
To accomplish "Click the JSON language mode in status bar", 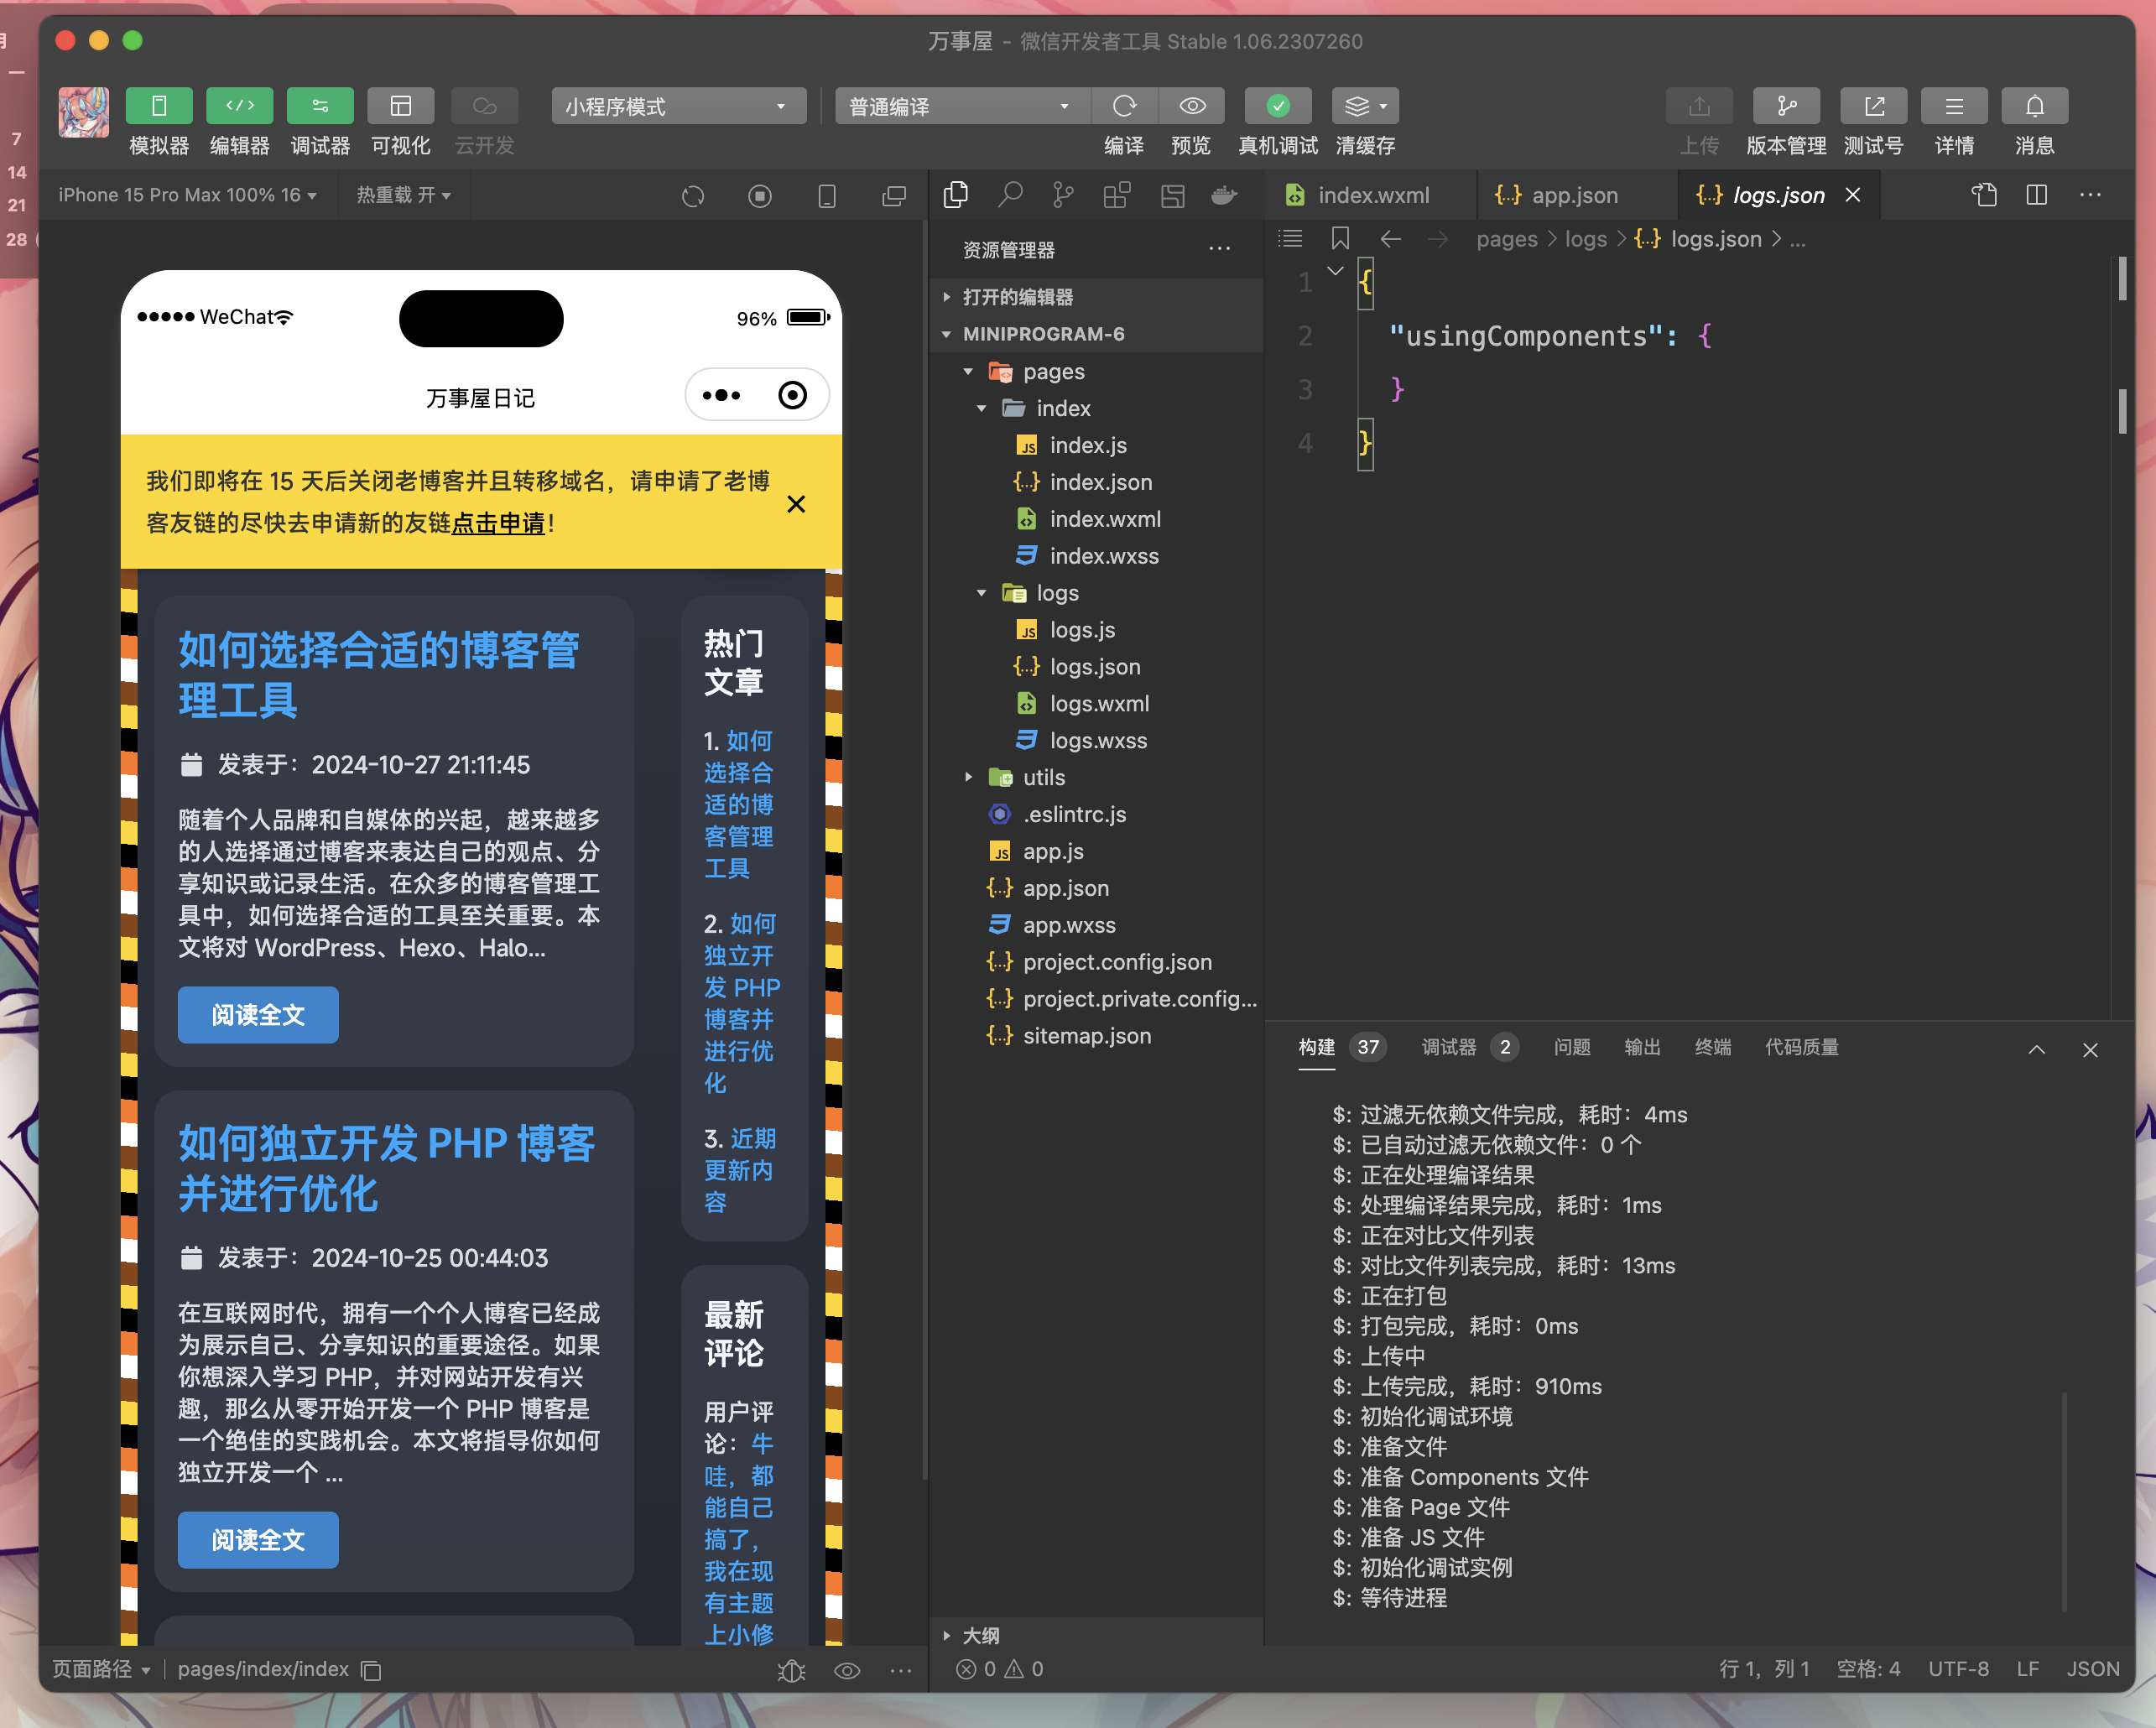I will pyautogui.click(x=2093, y=1669).
